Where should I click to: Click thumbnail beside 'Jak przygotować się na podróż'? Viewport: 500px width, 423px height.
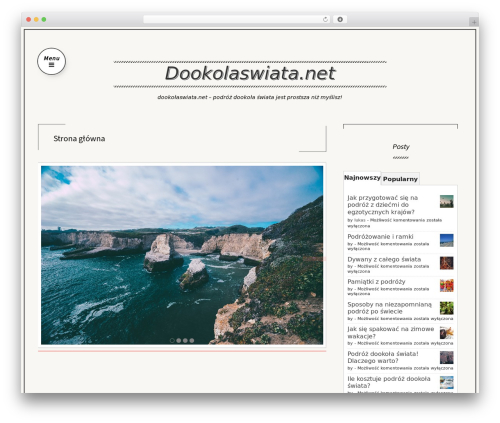(x=446, y=201)
